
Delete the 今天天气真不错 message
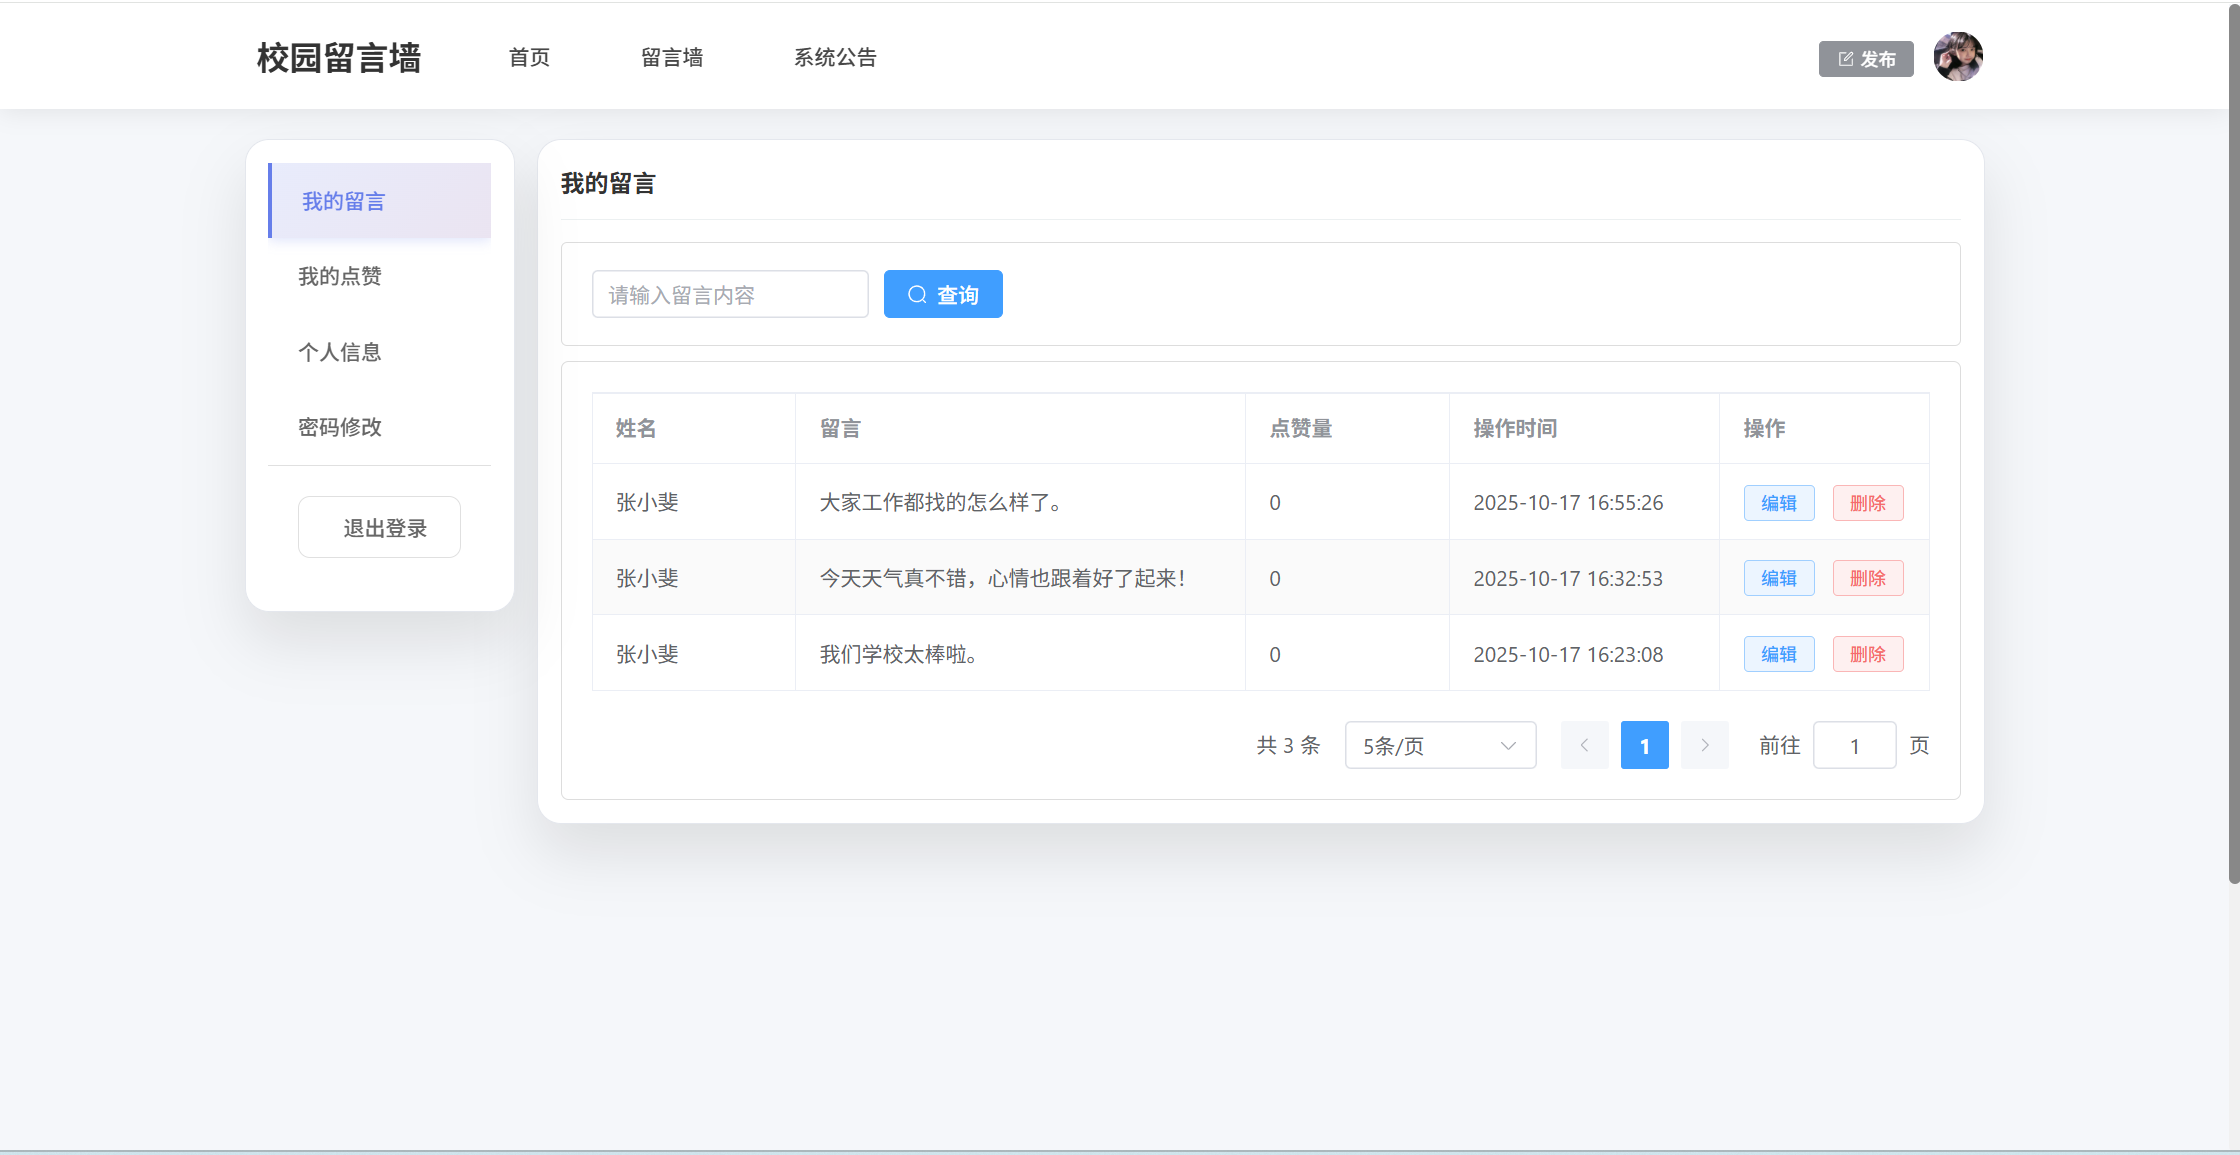[x=1867, y=578]
